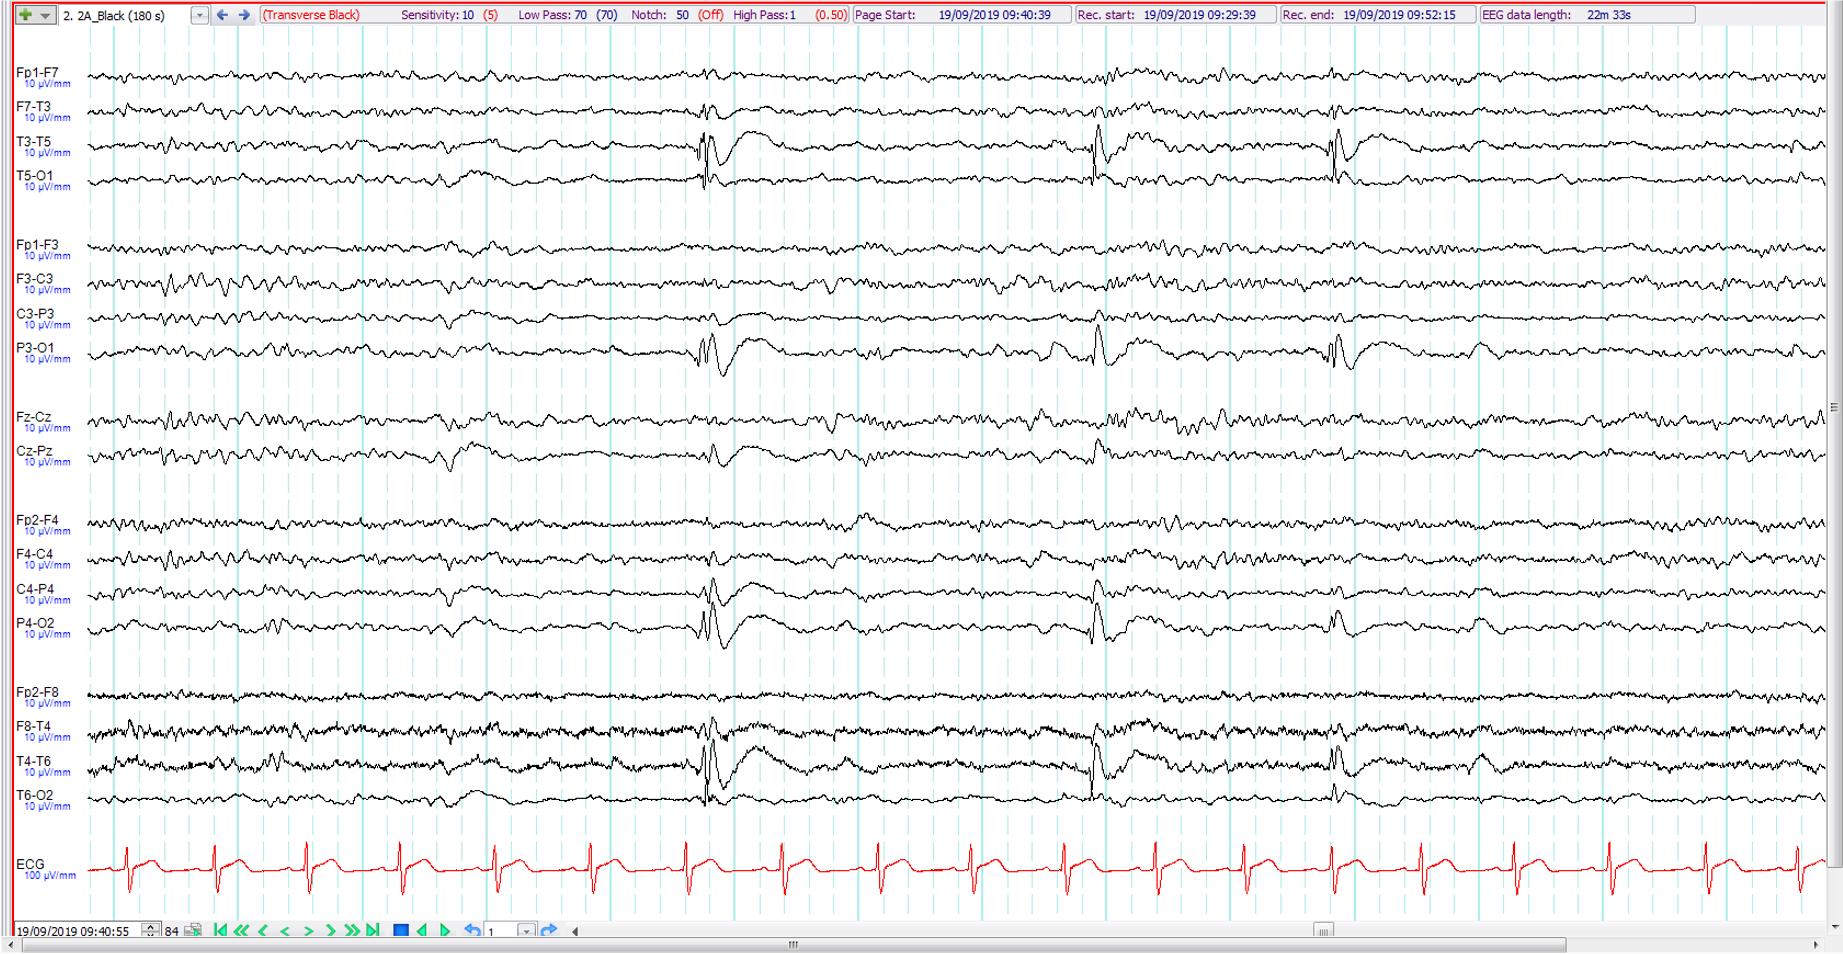Click the horizontal scrollbar thumb
This screenshot has width=1843, height=954.
pos(794,945)
